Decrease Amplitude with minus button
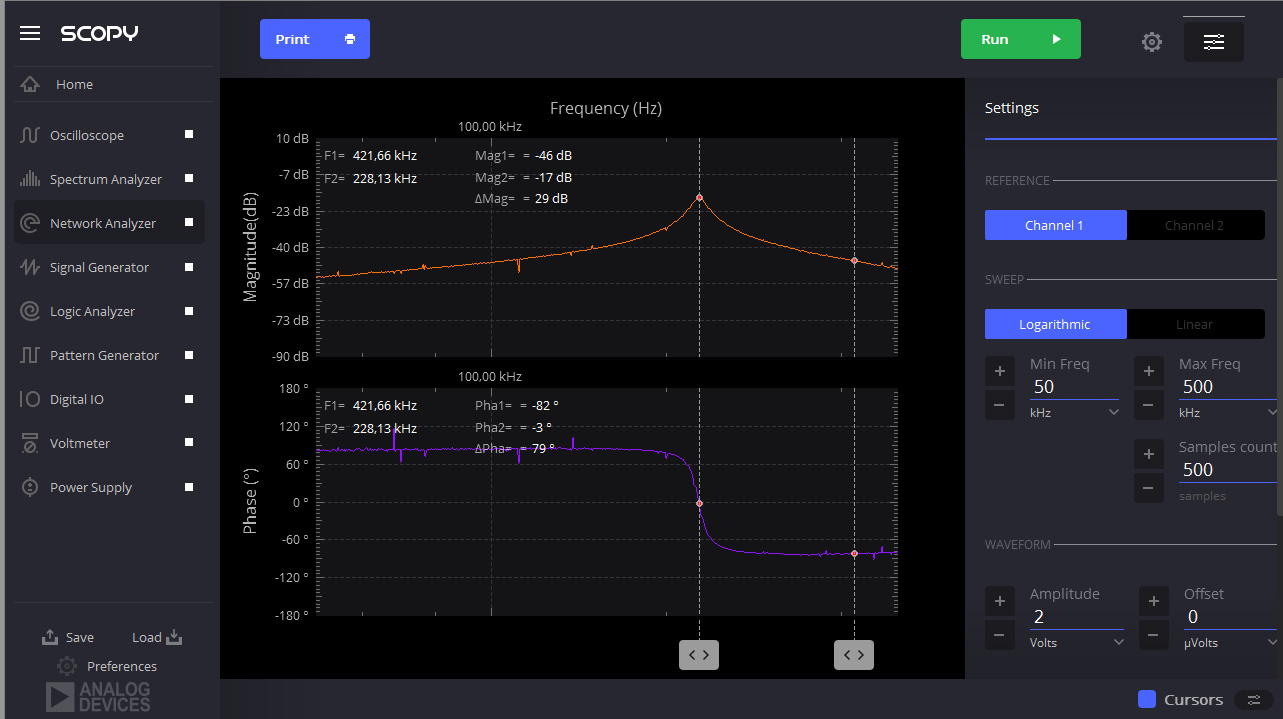This screenshot has height=719, width=1283. pos(1000,635)
